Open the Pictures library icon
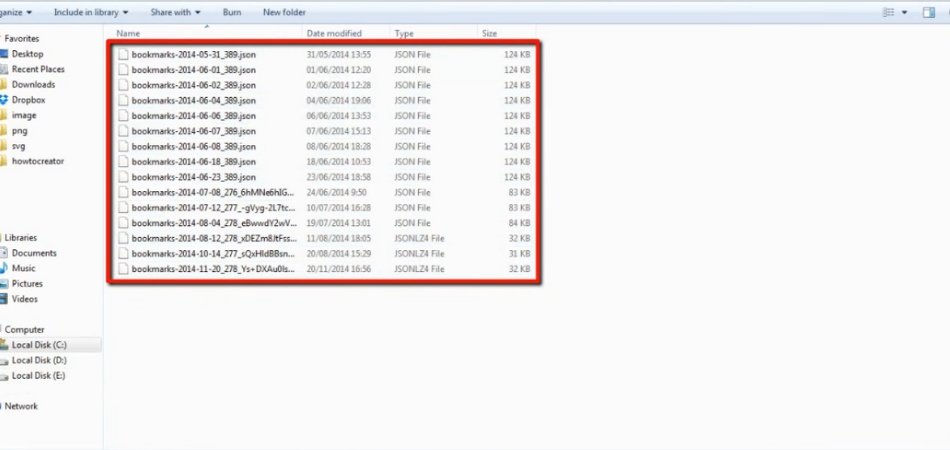Image resolution: width=950 pixels, height=450 pixels. pyautogui.click(x=4, y=284)
